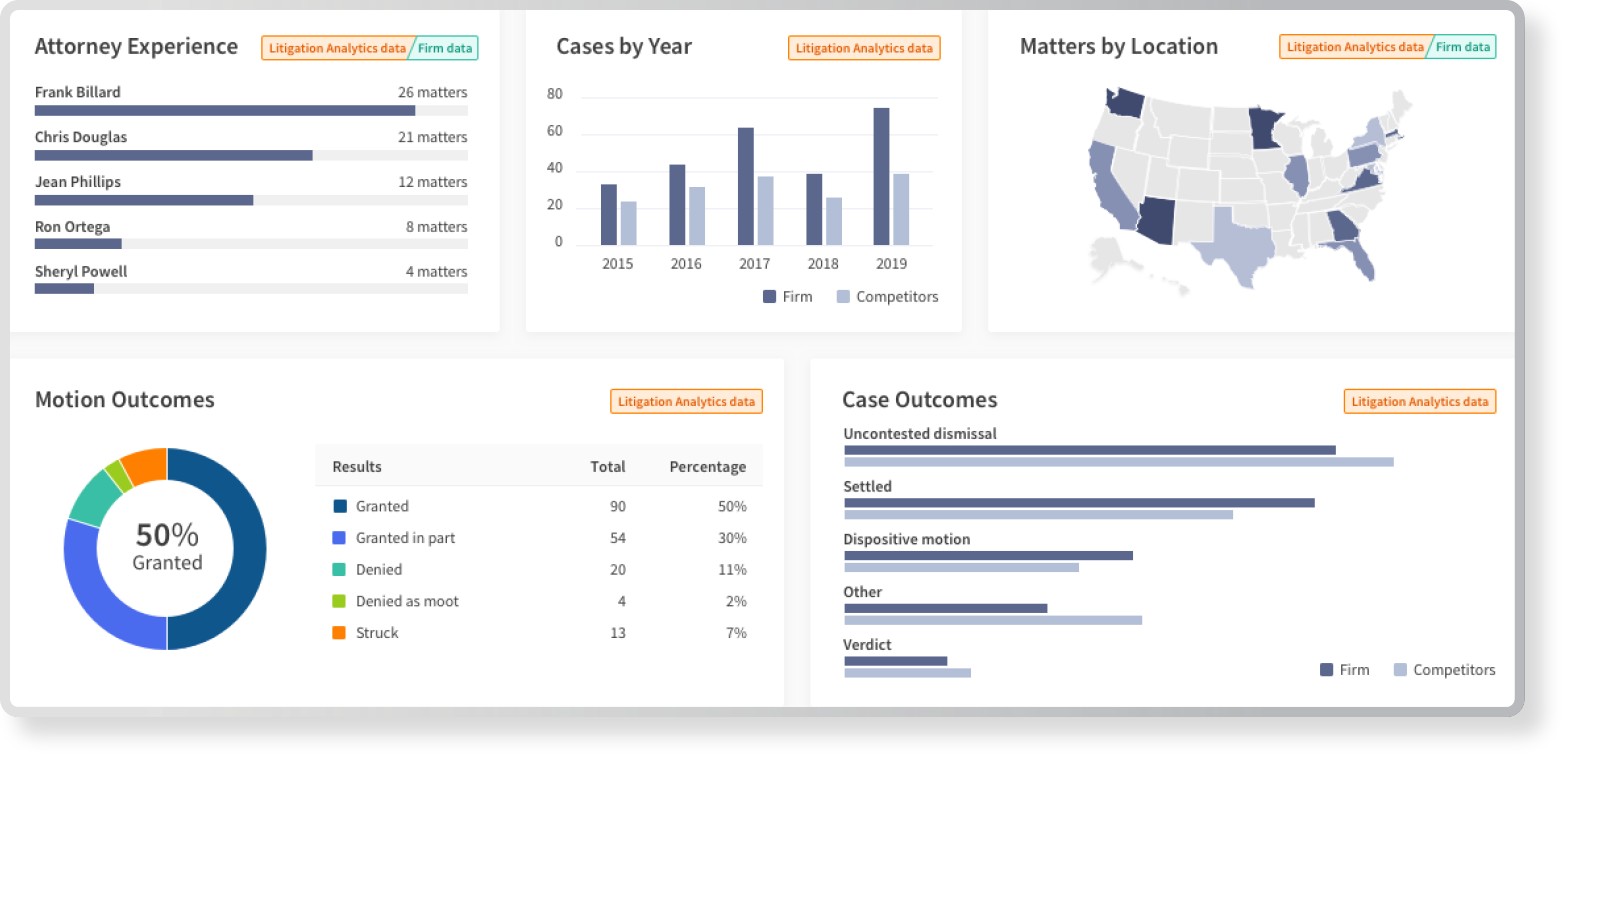Click the Percentage column header

707,467
